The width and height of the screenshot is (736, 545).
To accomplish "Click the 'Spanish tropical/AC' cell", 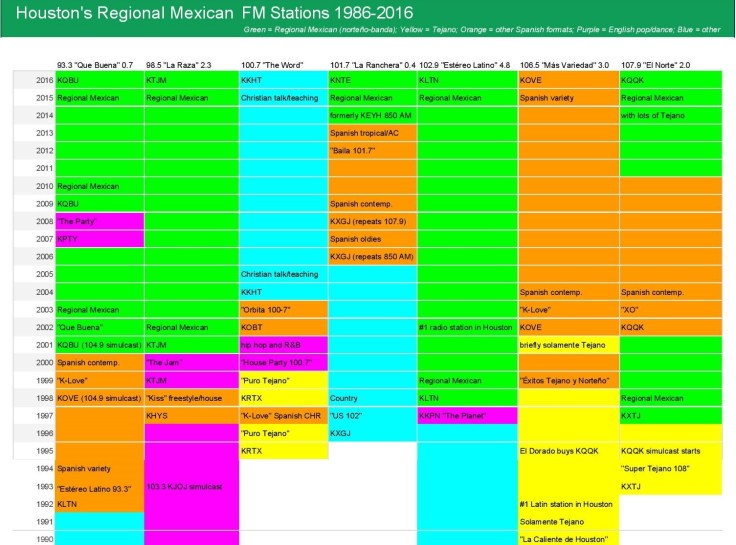I will [x=373, y=133].
